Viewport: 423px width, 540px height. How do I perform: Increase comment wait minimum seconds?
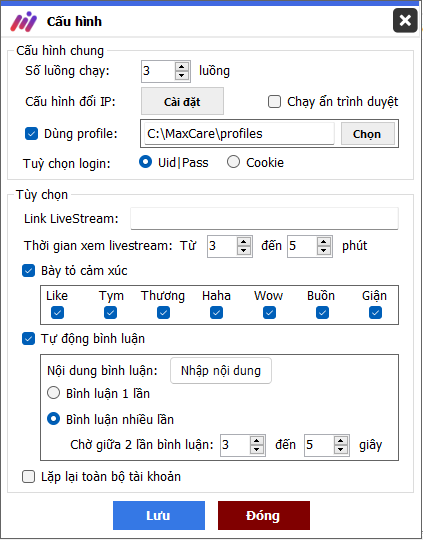pos(257,440)
